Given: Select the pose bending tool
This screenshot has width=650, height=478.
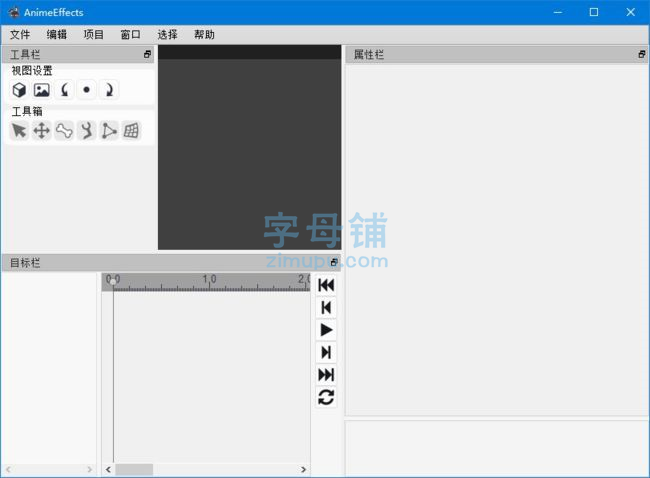Looking at the screenshot, I should point(86,131).
